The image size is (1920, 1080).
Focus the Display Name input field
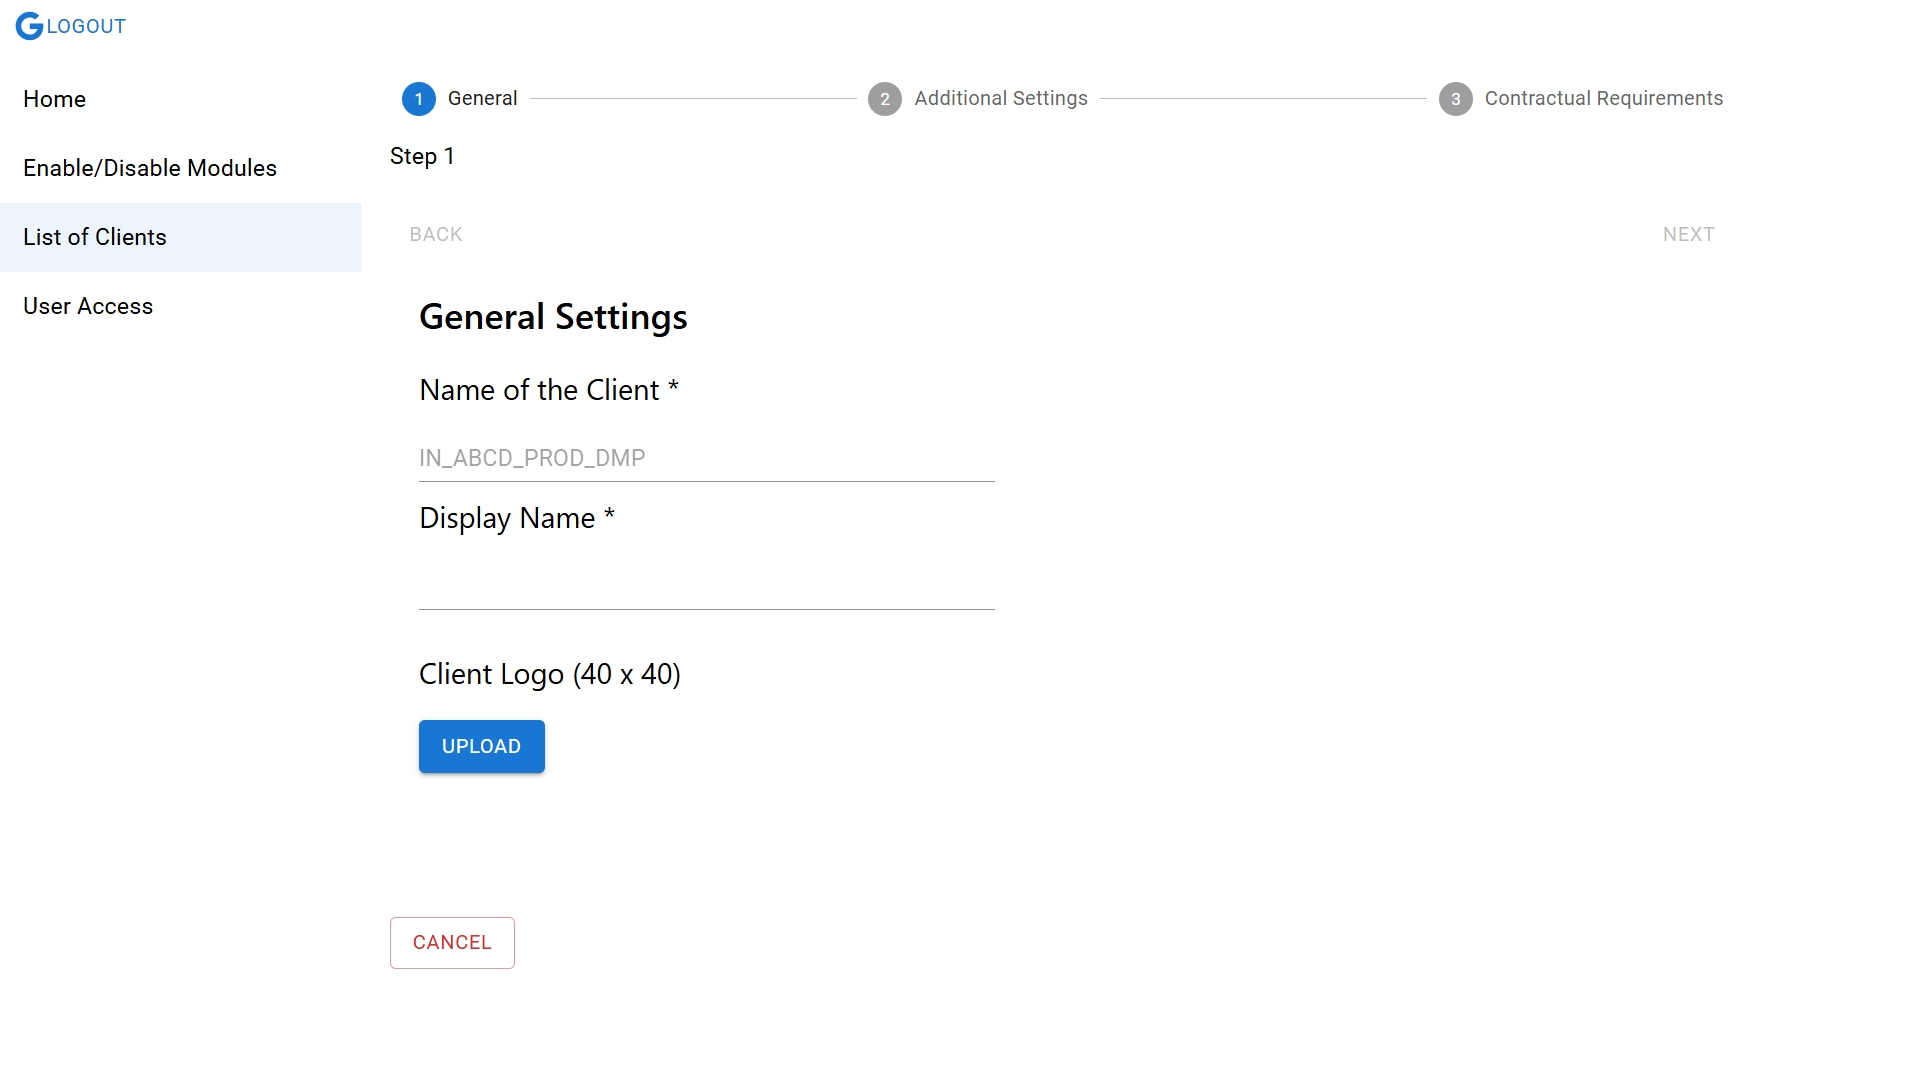pyautogui.click(x=706, y=586)
